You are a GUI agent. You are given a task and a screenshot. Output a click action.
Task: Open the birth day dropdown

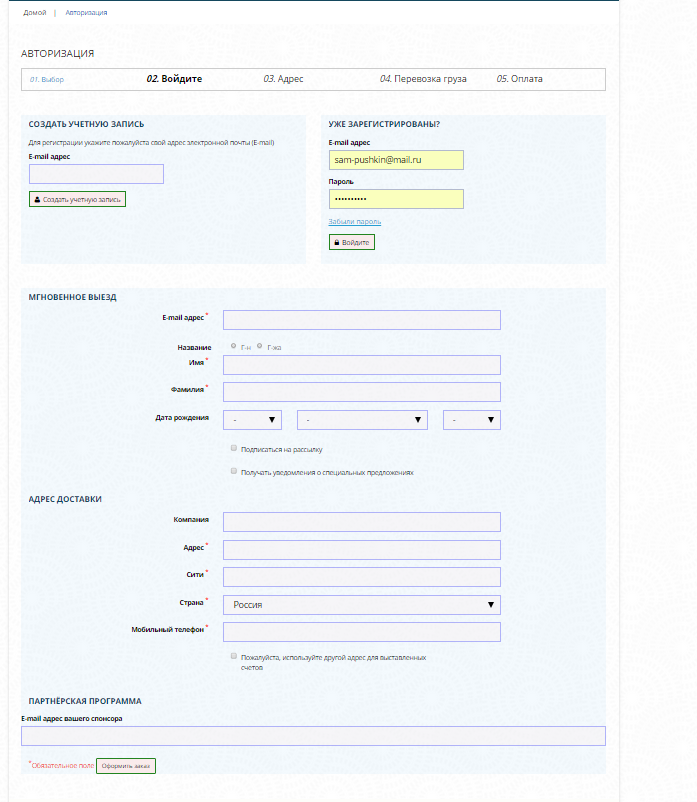pyautogui.click(x=252, y=420)
